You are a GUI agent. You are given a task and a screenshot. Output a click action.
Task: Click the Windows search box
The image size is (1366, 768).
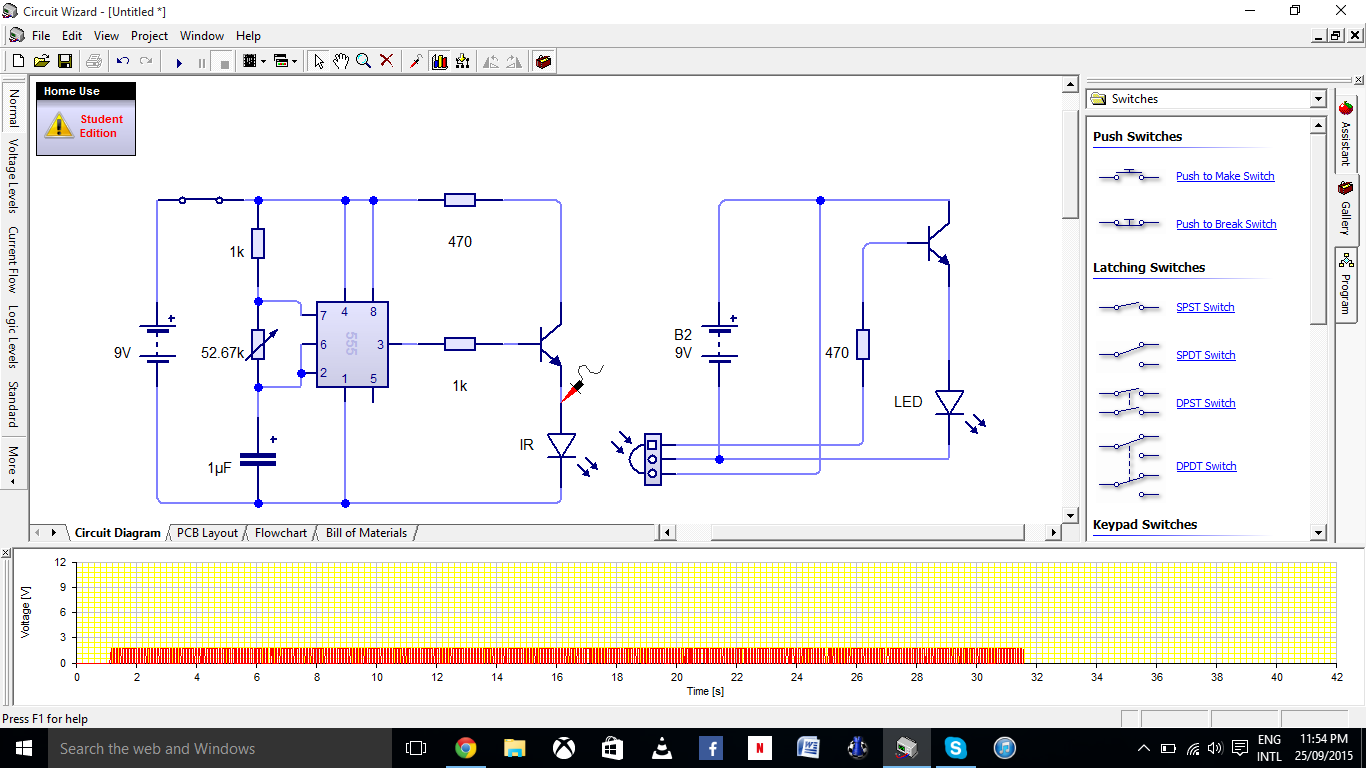tap(219, 748)
